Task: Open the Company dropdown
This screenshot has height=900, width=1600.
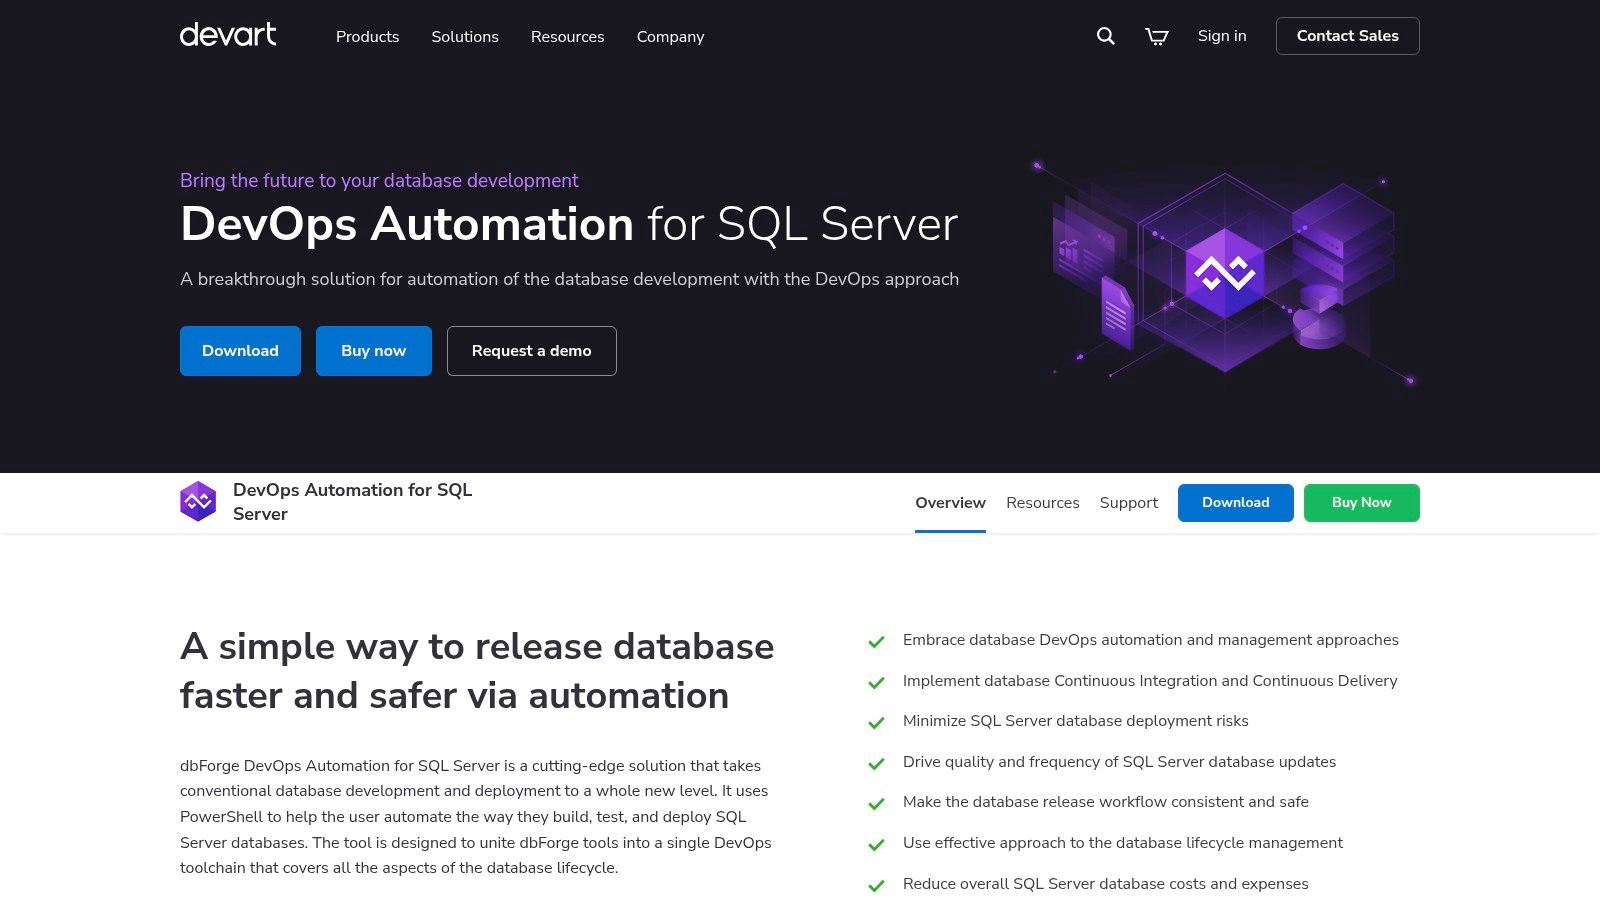Action: (670, 37)
